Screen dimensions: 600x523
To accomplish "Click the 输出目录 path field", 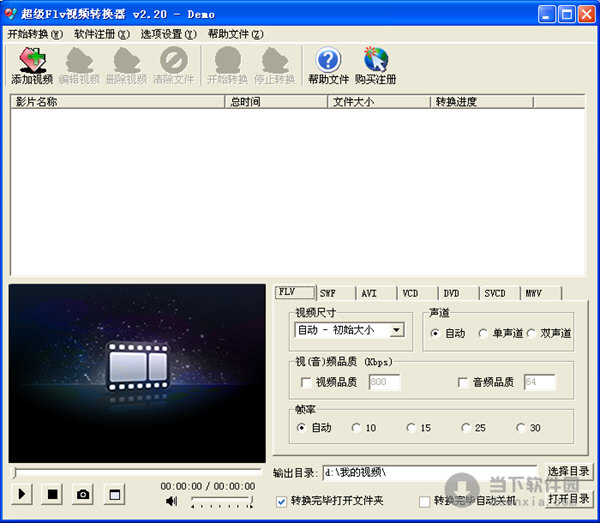I will tap(430, 473).
